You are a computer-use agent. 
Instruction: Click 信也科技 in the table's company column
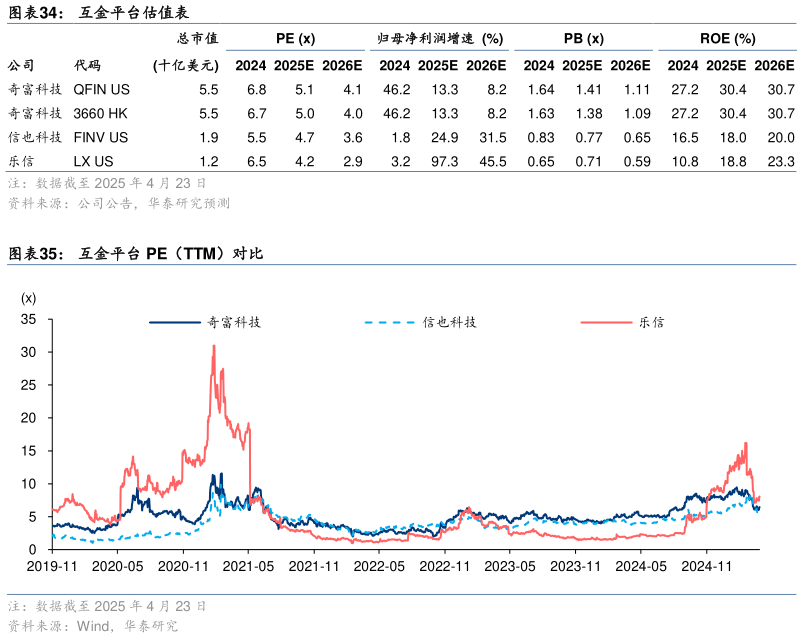coord(35,138)
